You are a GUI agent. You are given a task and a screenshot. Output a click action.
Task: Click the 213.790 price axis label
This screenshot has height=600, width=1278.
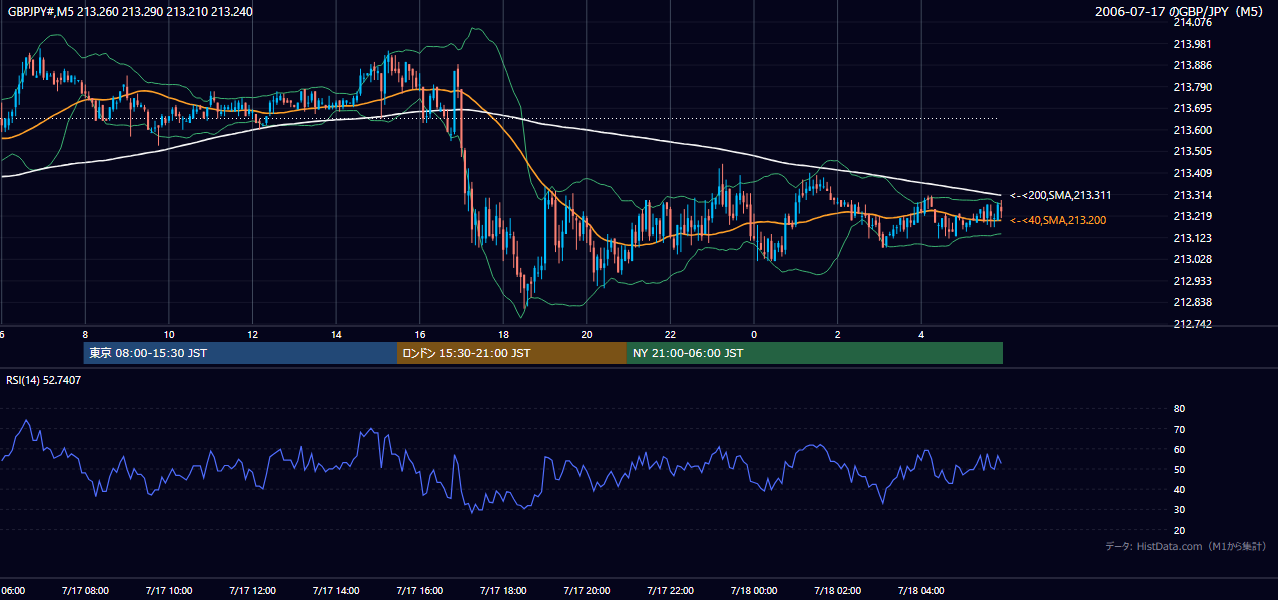1191,87
